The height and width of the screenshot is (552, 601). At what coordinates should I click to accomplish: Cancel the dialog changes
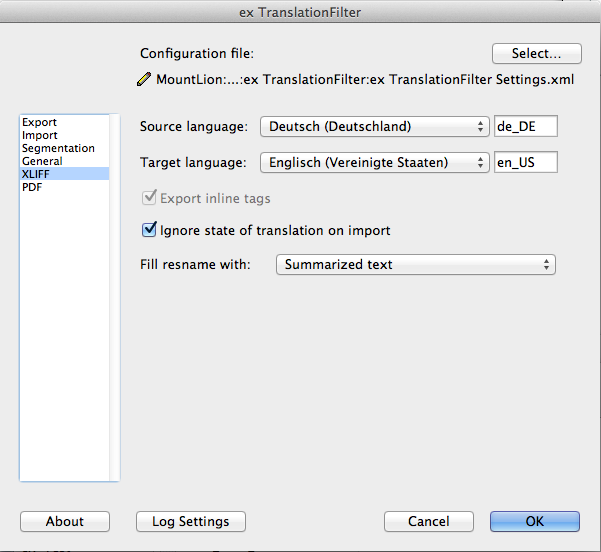(x=429, y=521)
